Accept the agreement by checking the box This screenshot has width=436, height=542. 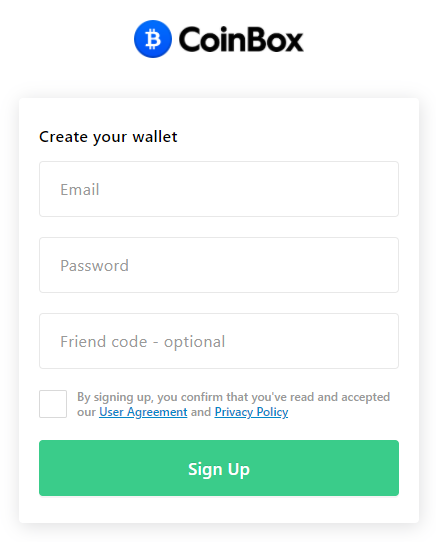pyautogui.click(x=53, y=404)
